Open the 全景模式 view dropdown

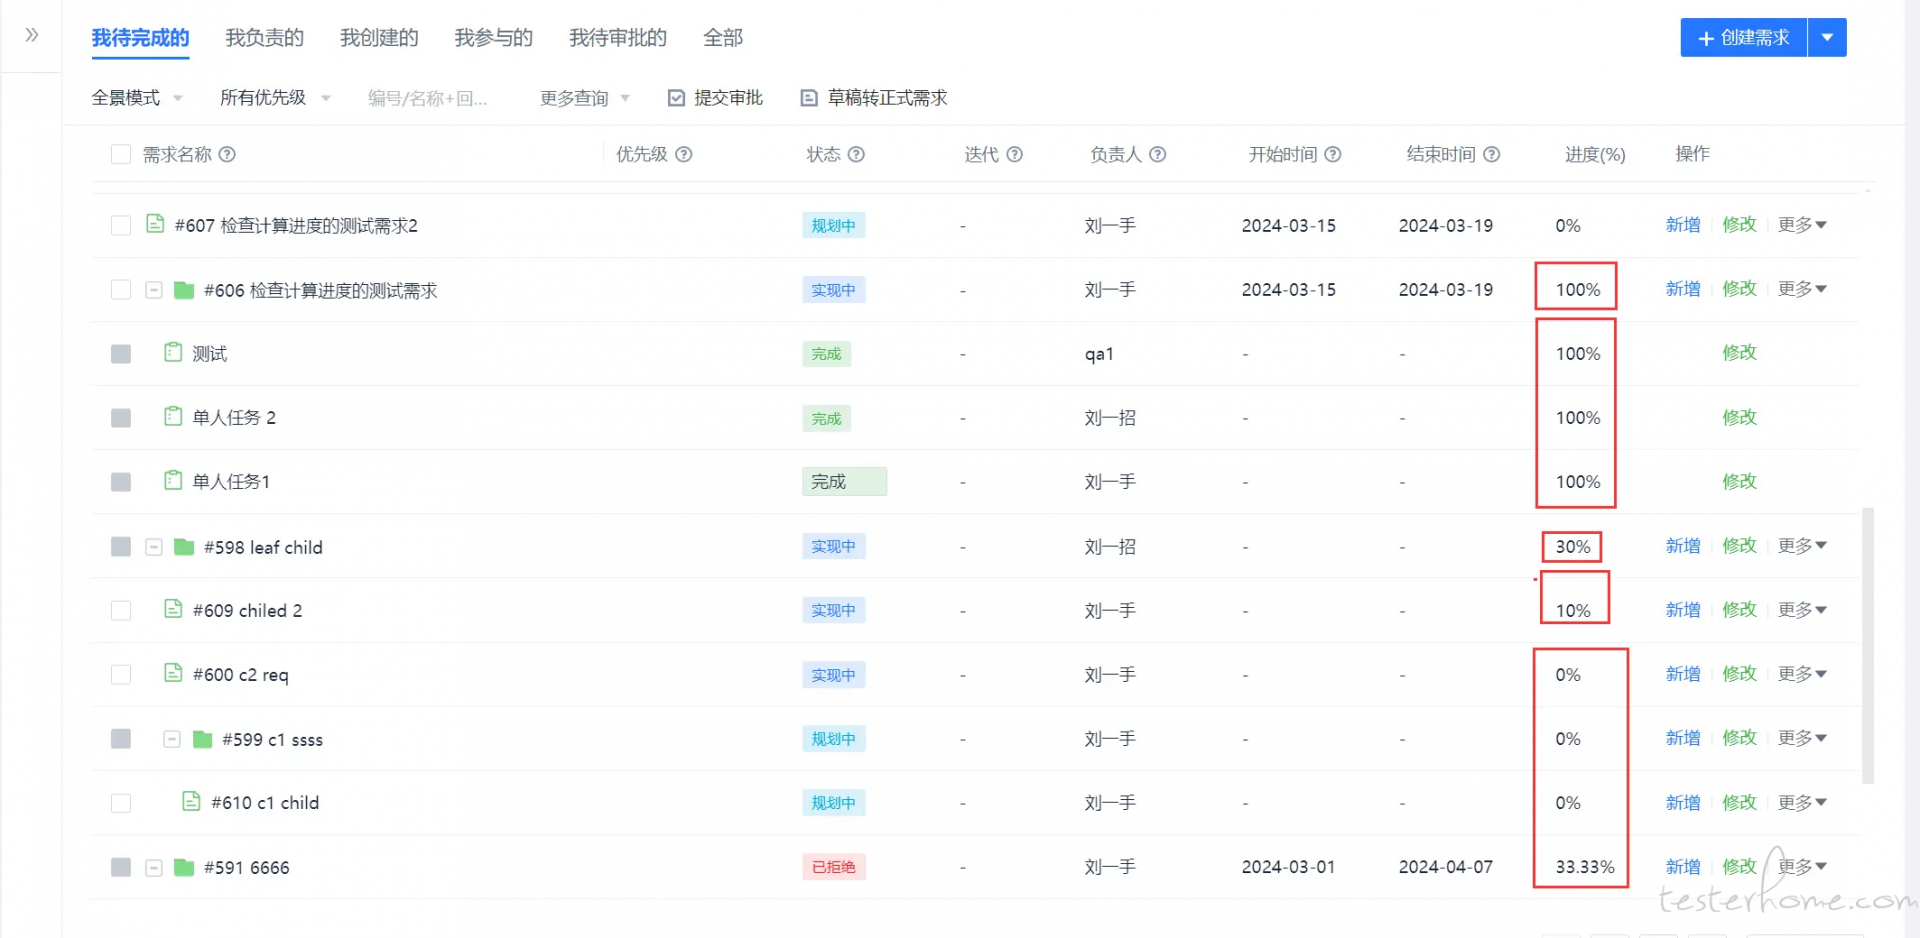click(137, 98)
